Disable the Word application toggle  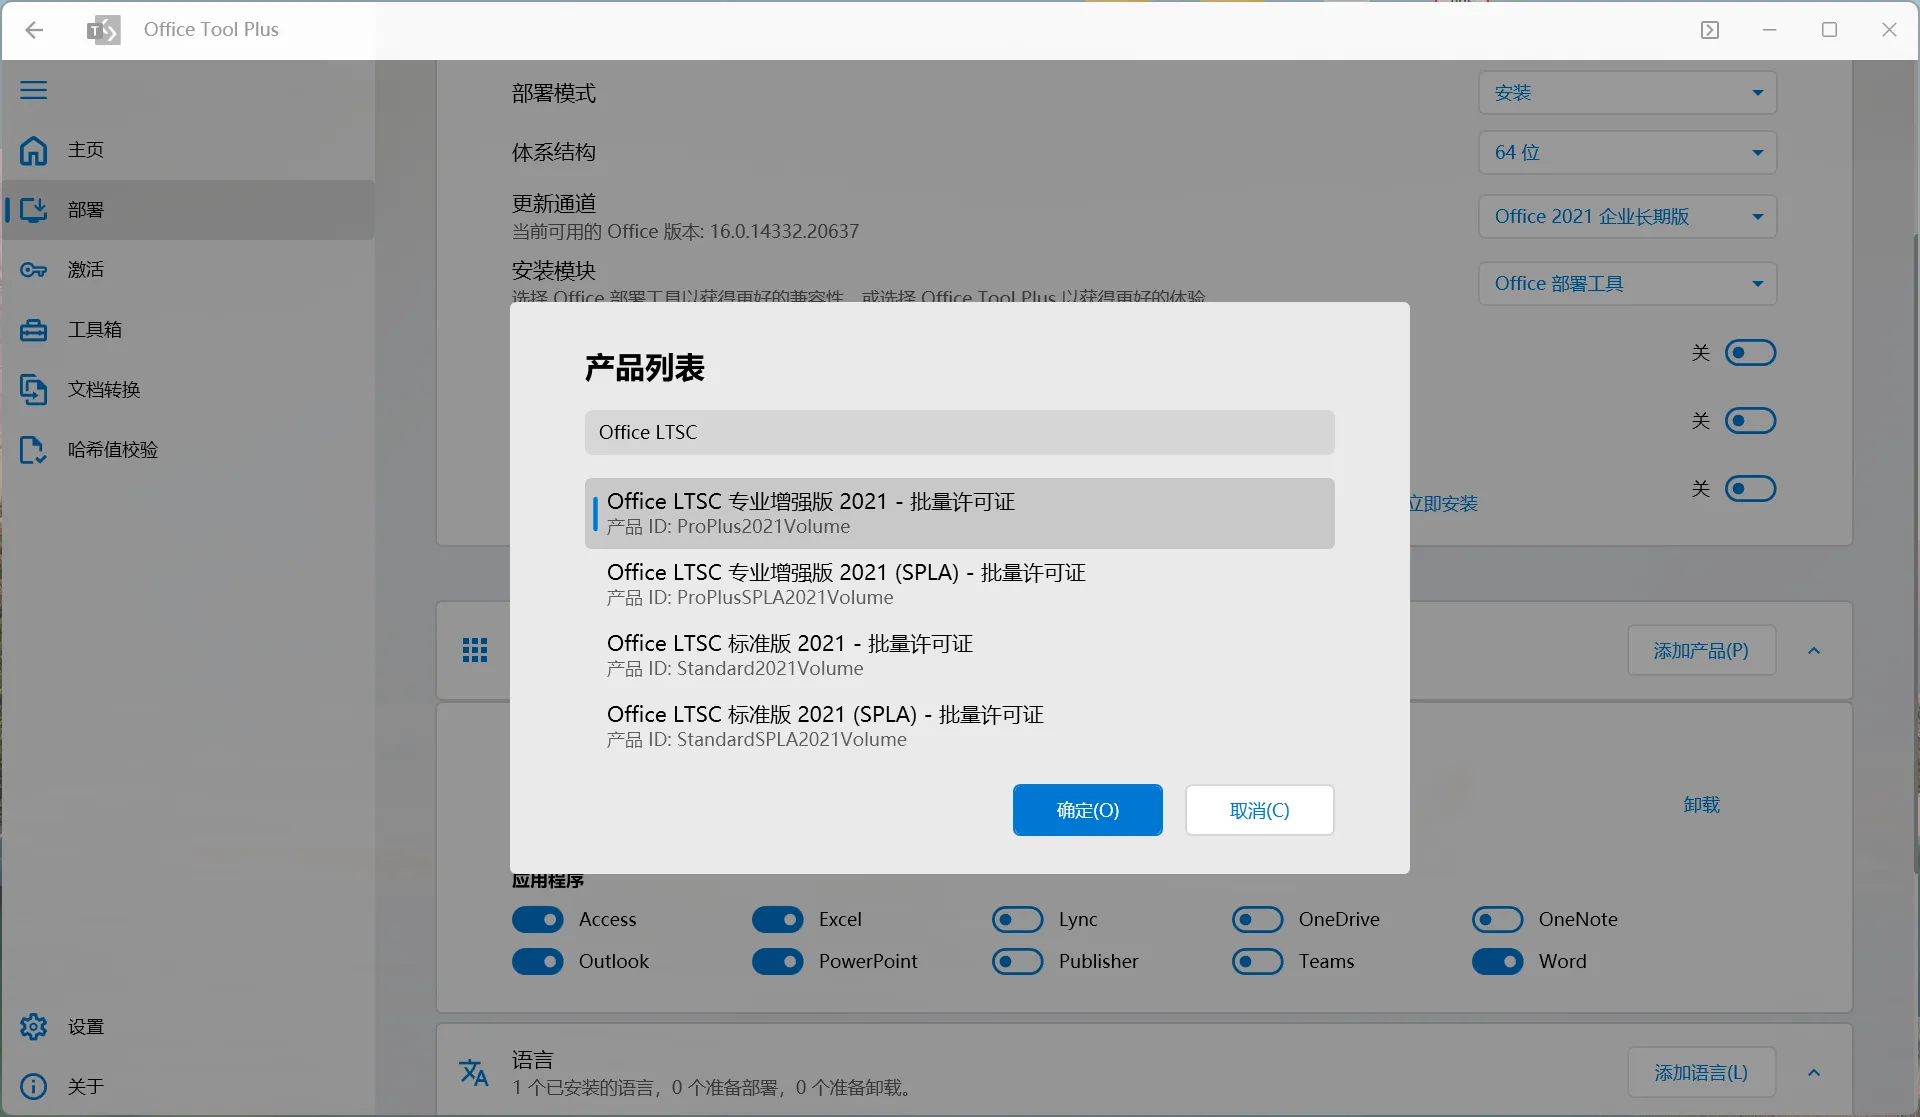[x=1497, y=961]
